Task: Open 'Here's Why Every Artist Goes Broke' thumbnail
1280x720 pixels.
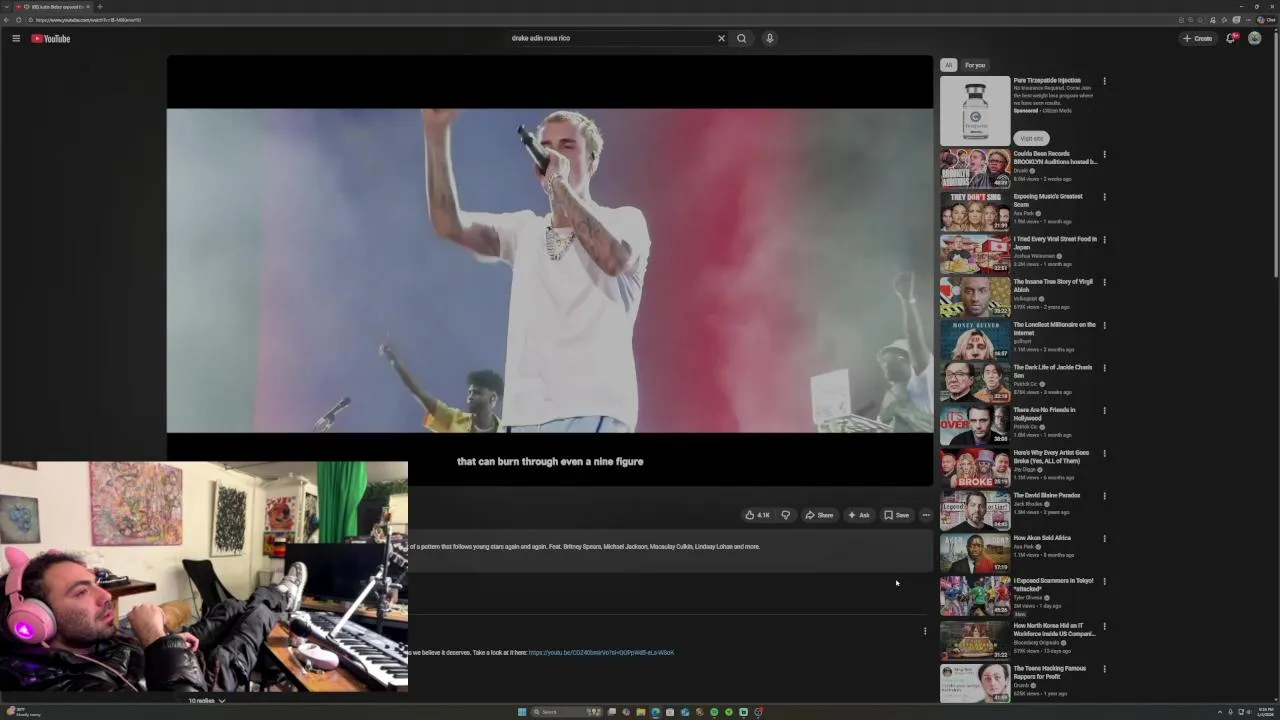Action: (x=975, y=467)
